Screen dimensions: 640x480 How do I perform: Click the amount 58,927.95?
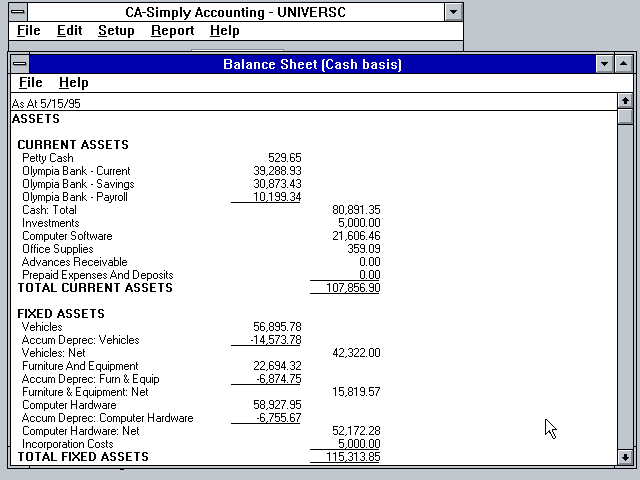[277, 405]
